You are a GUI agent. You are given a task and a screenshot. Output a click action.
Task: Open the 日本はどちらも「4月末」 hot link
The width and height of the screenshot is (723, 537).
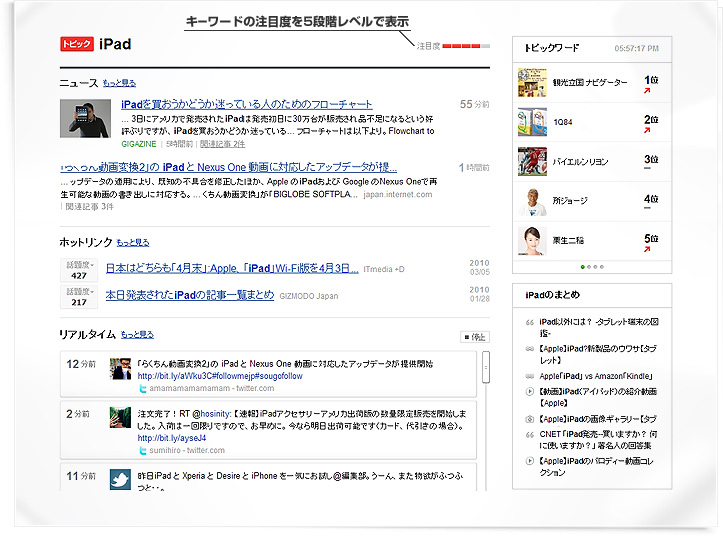(232, 268)
